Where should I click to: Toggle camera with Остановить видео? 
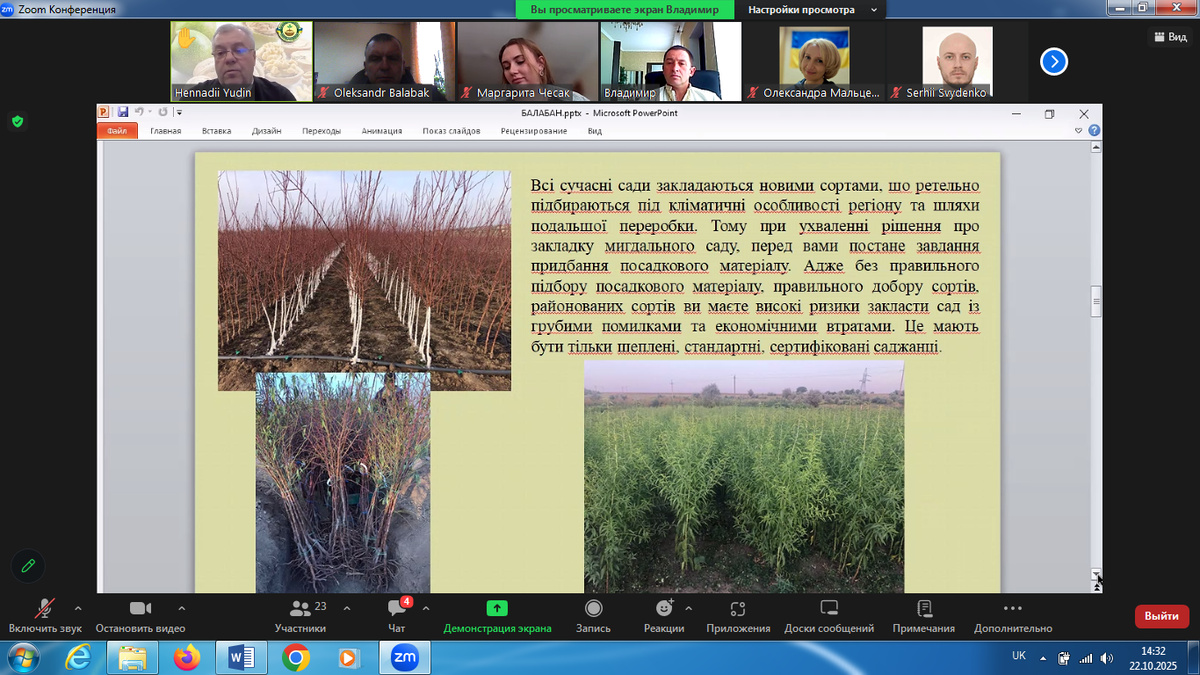coord(140,608)
